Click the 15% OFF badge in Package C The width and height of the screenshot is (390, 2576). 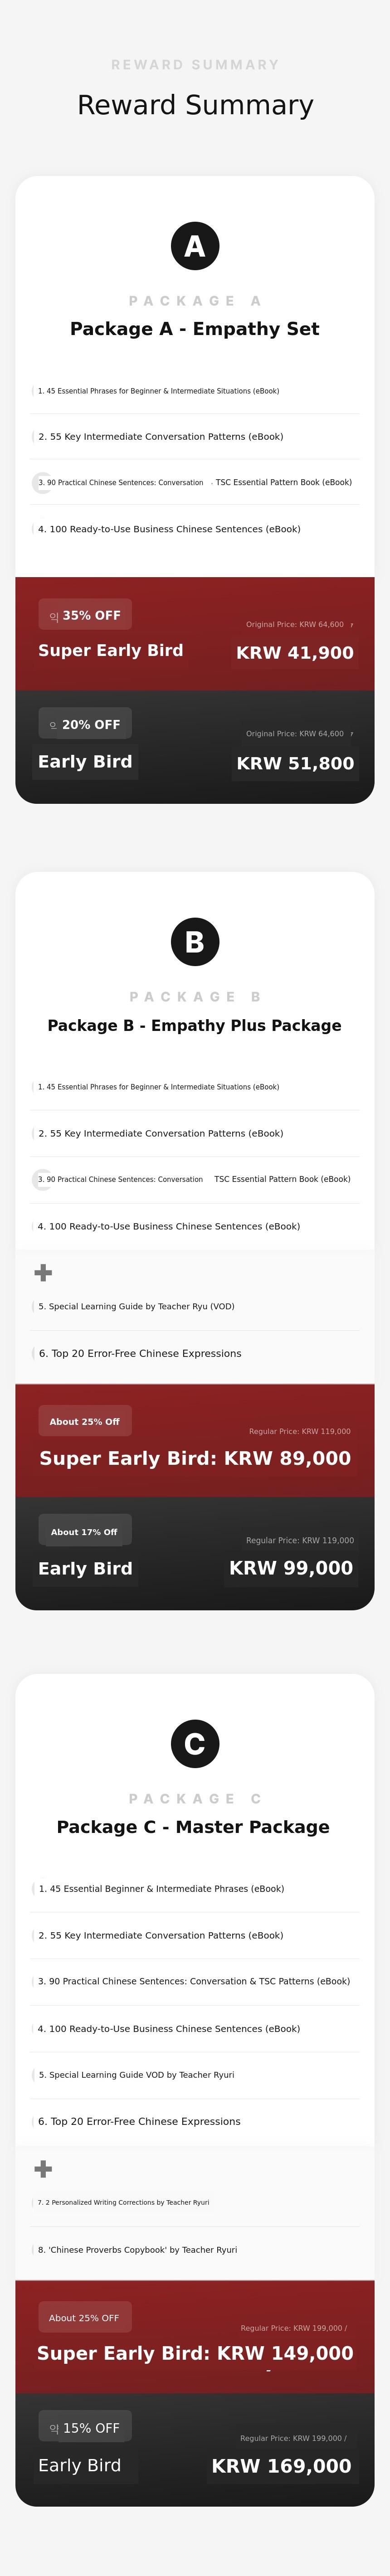point(85,2427)
